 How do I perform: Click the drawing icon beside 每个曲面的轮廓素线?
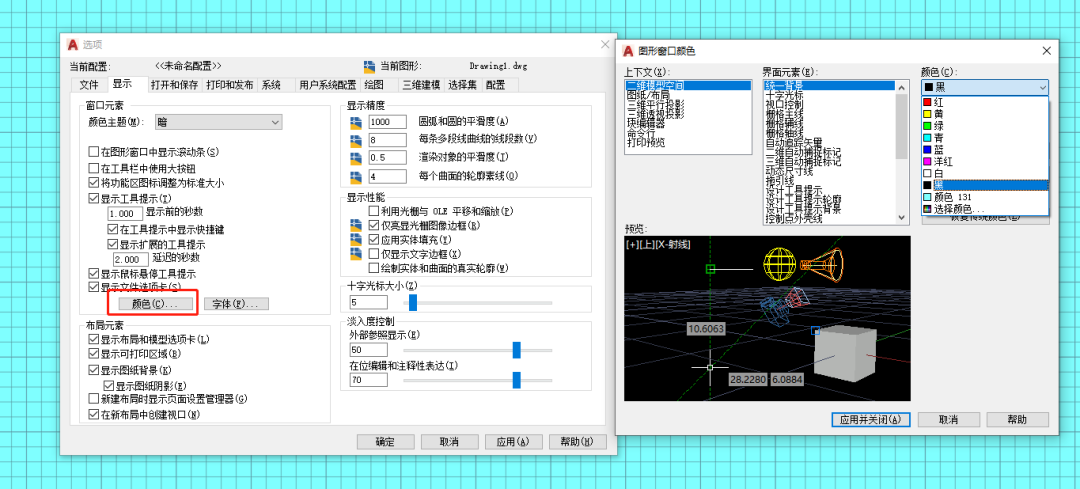353,176
